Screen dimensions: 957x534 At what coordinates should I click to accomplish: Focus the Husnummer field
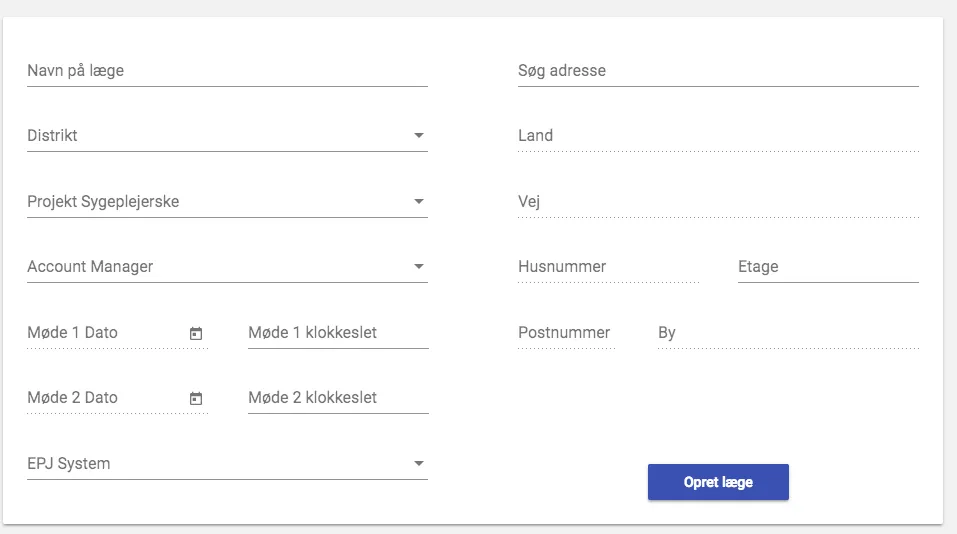coord(607,267)
